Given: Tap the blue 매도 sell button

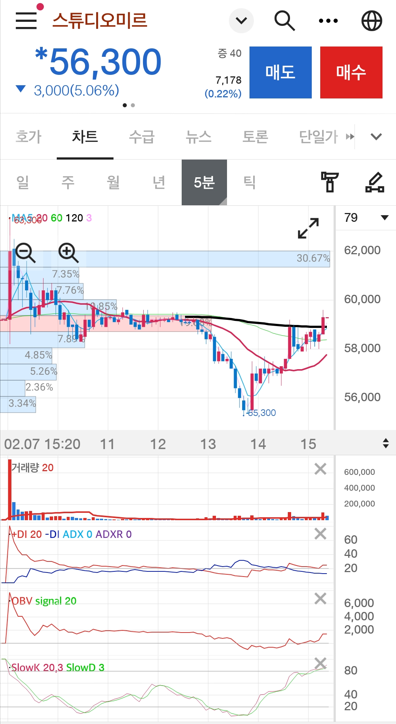Looking at the screenshot, I should pyautogui.click(x=281, y=72).
